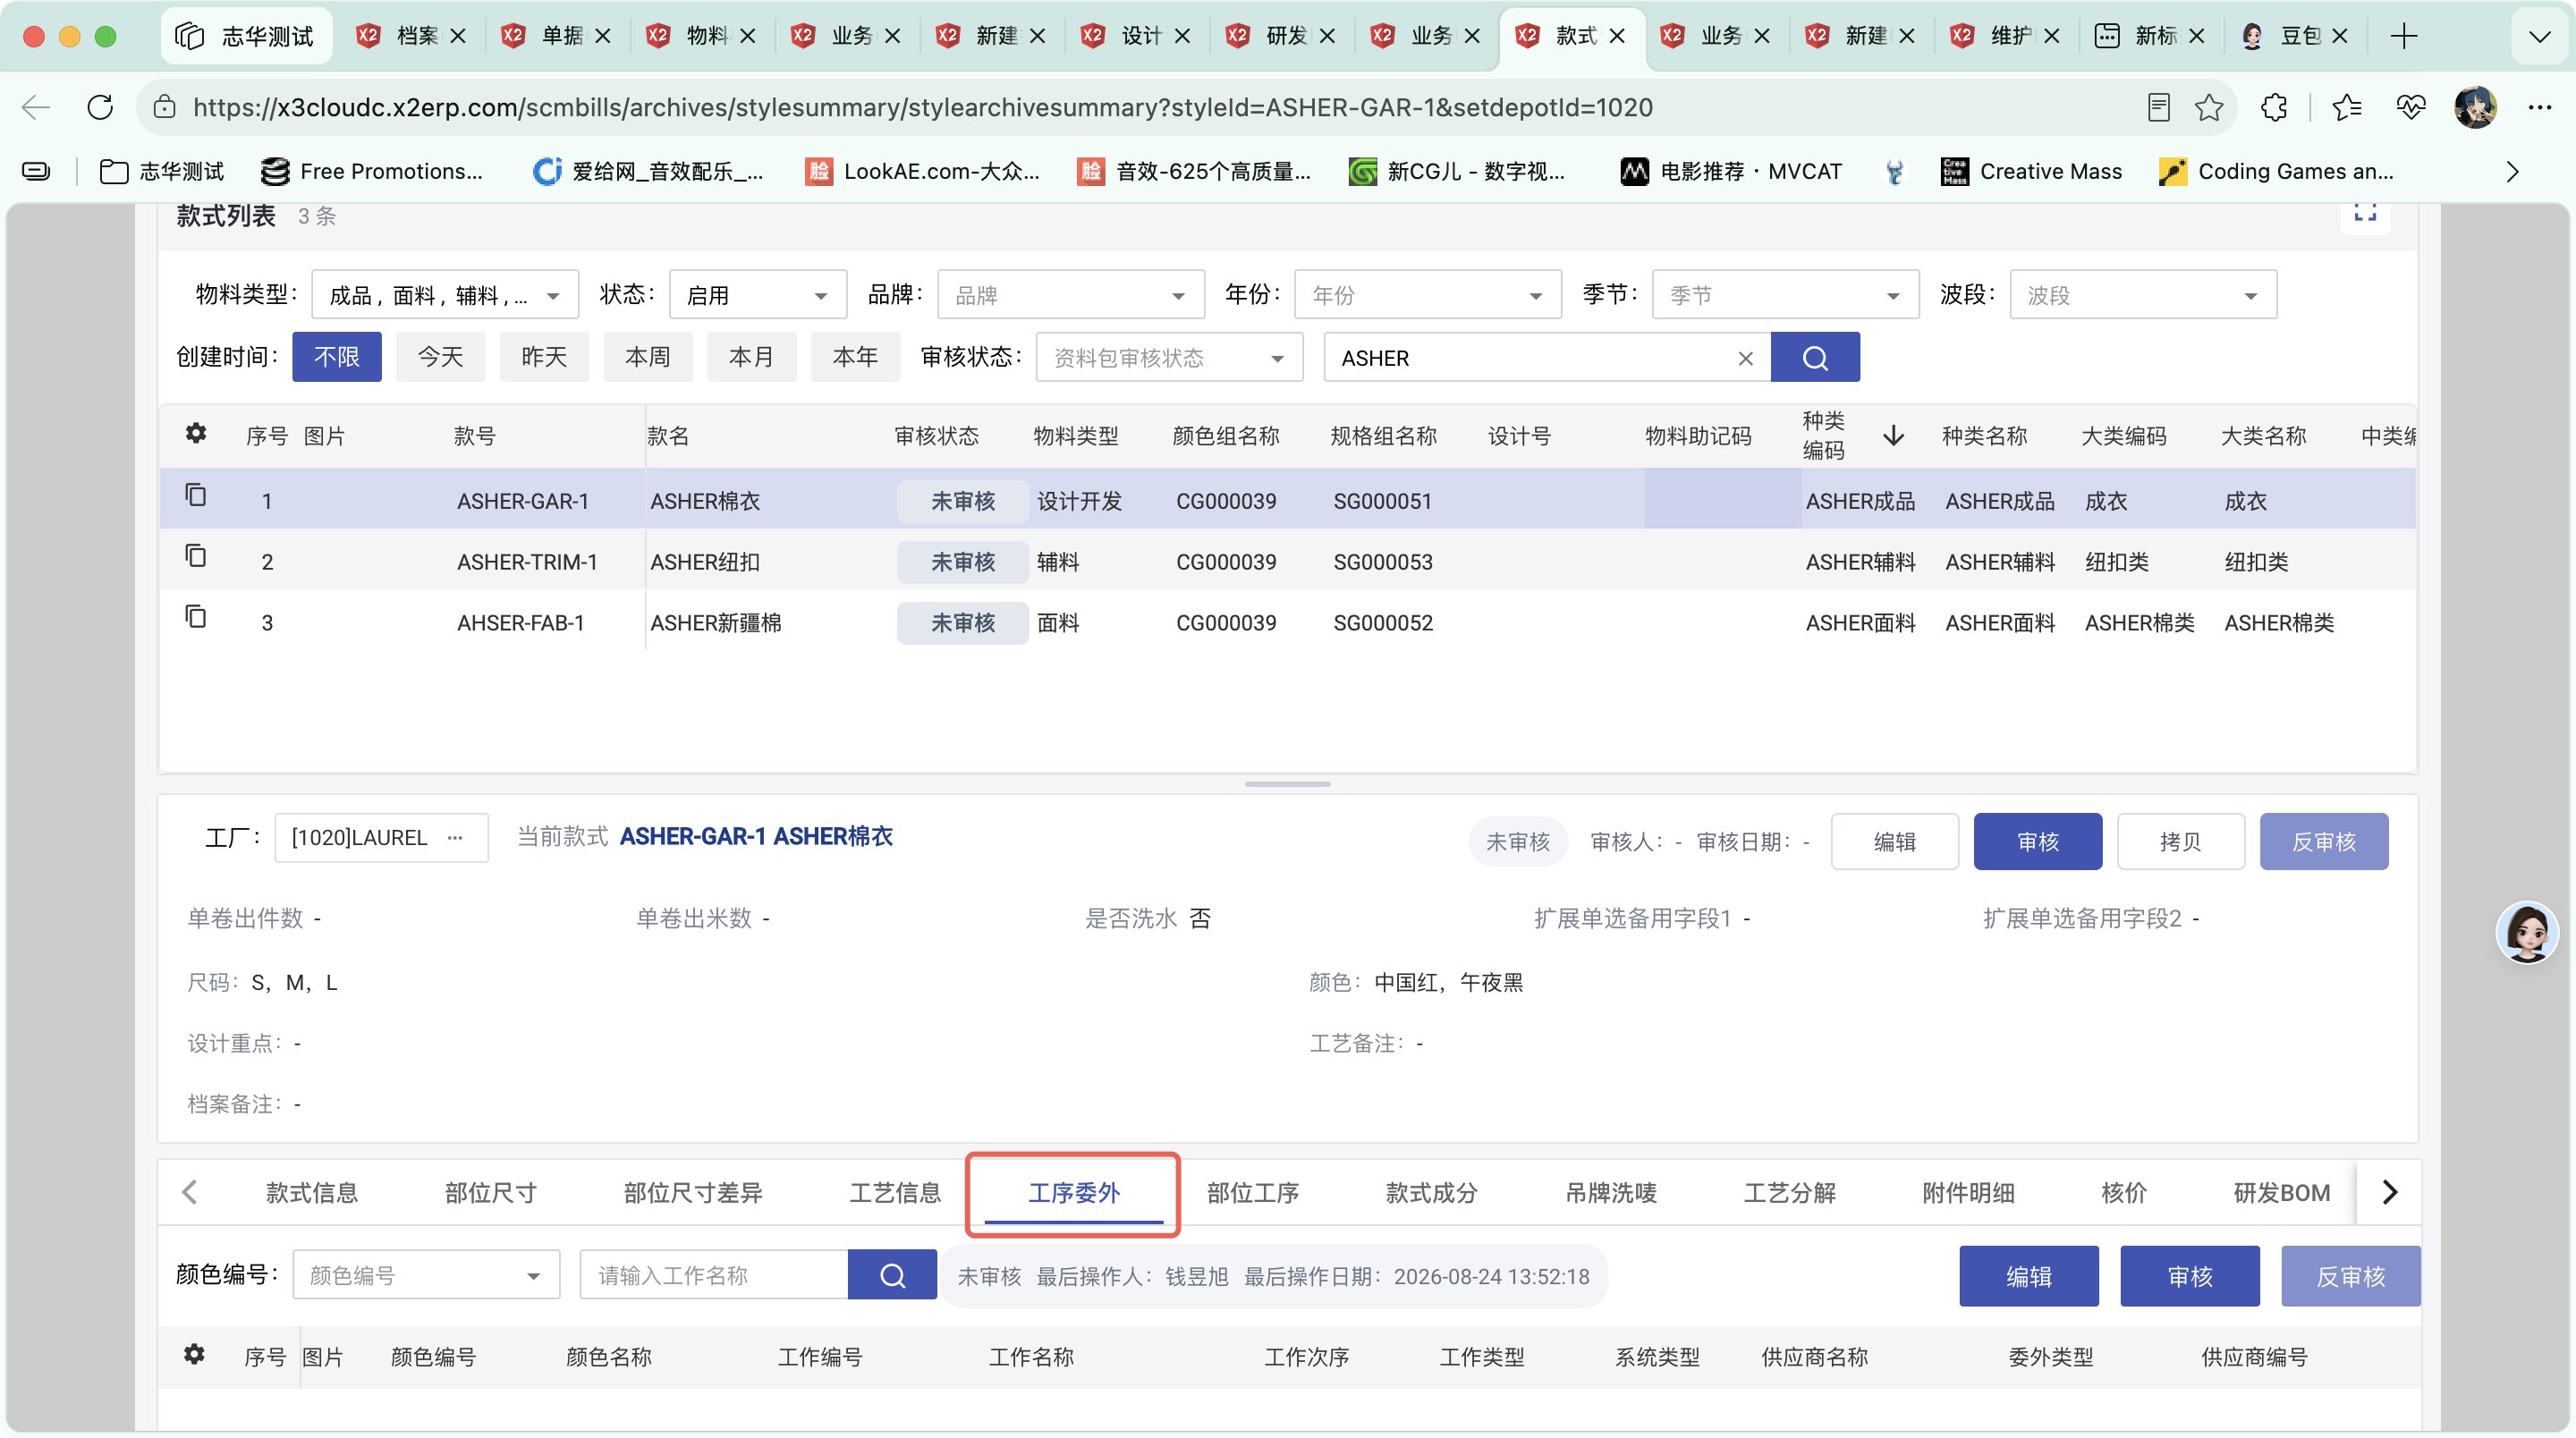Image resolution: width=2576 pixels, height=1438 pixels.
Task: Search work name with the magnifier button
Action: 892,1275
